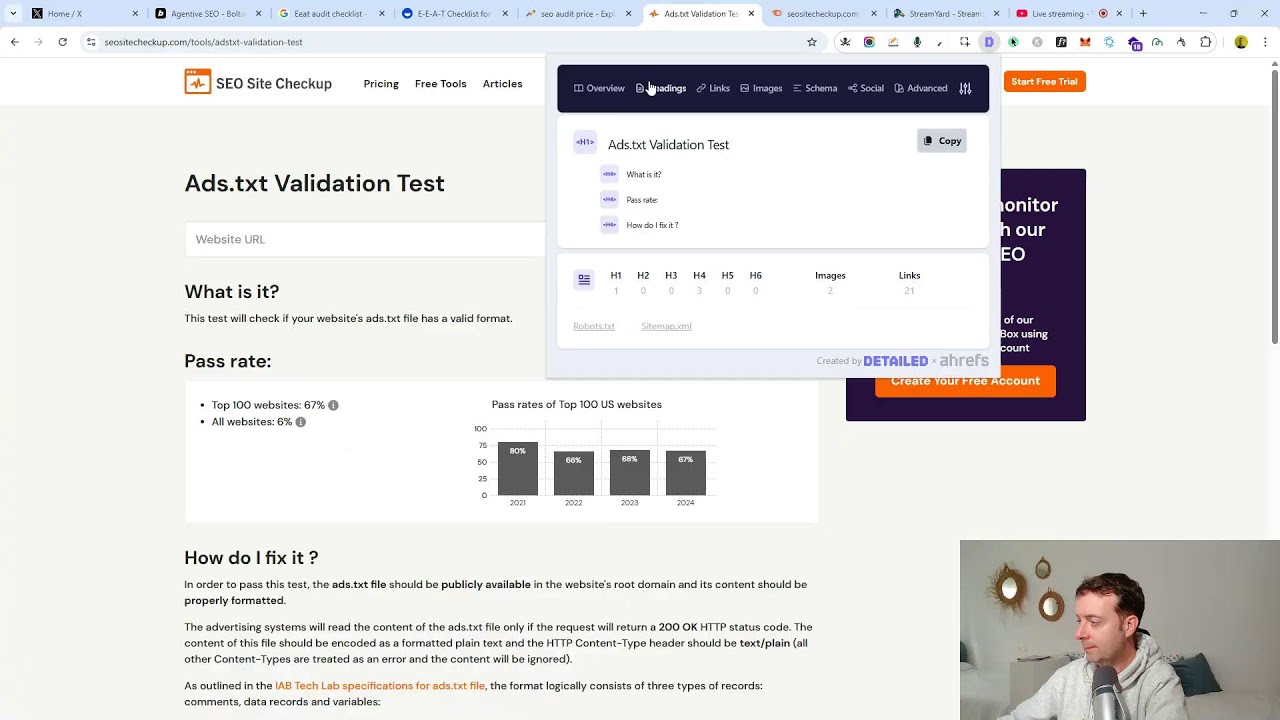Open the Advanced tab in extension
This screenshot has width=1280, height=720.
pos(921,88)
